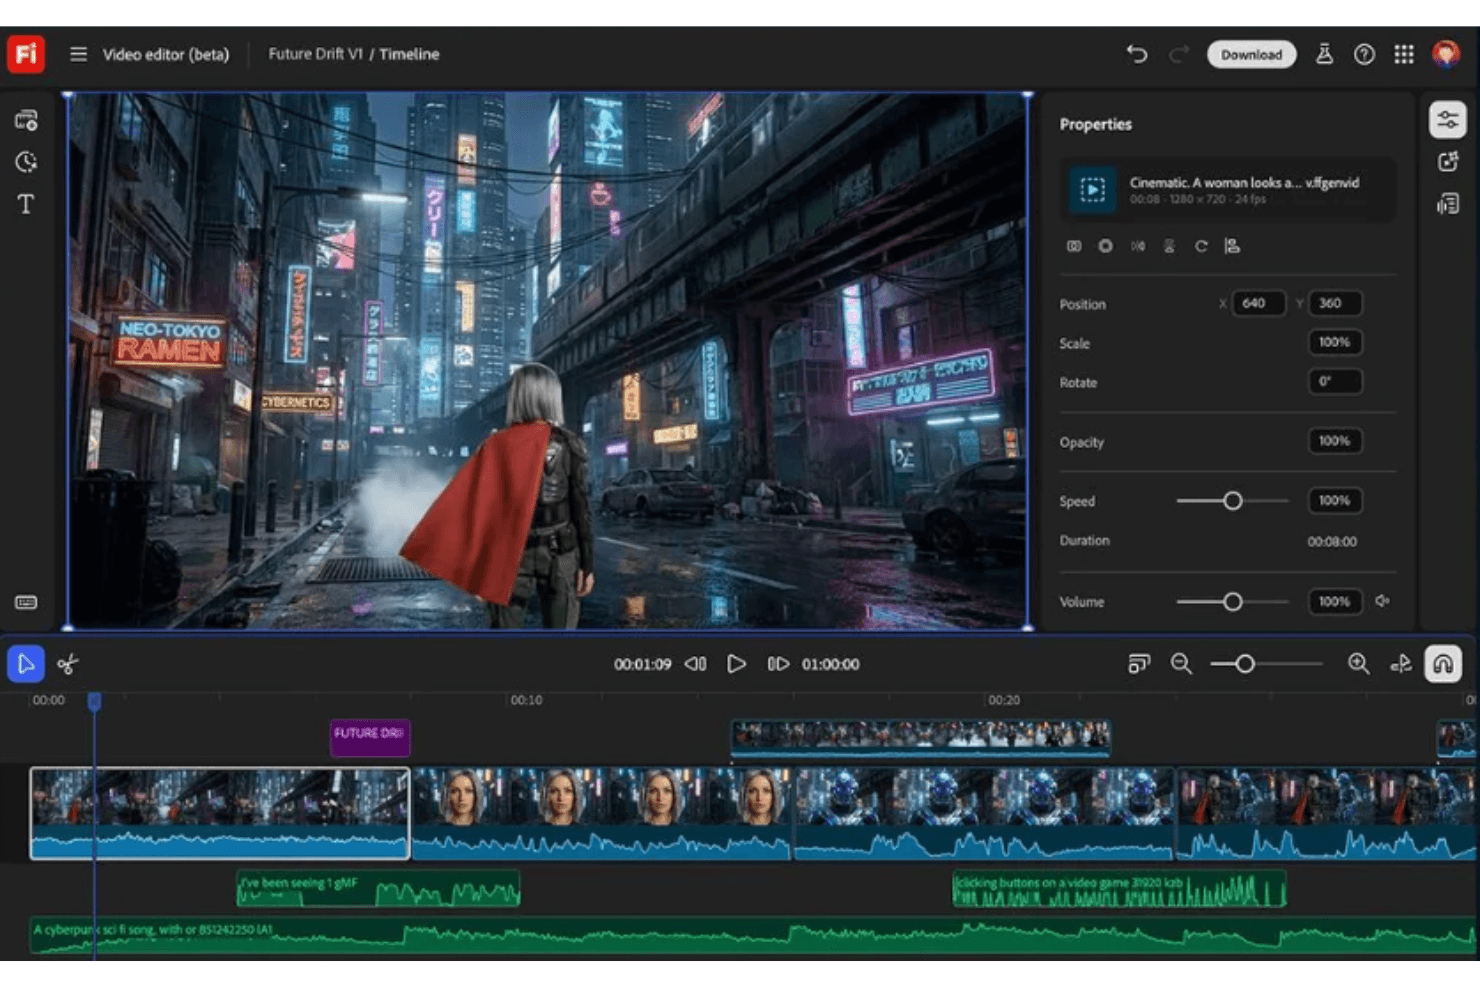The height and width of the screenshot is (987, 1480).
Task: Mute the clip with the speaker icon
Action: click(1382, 601)
